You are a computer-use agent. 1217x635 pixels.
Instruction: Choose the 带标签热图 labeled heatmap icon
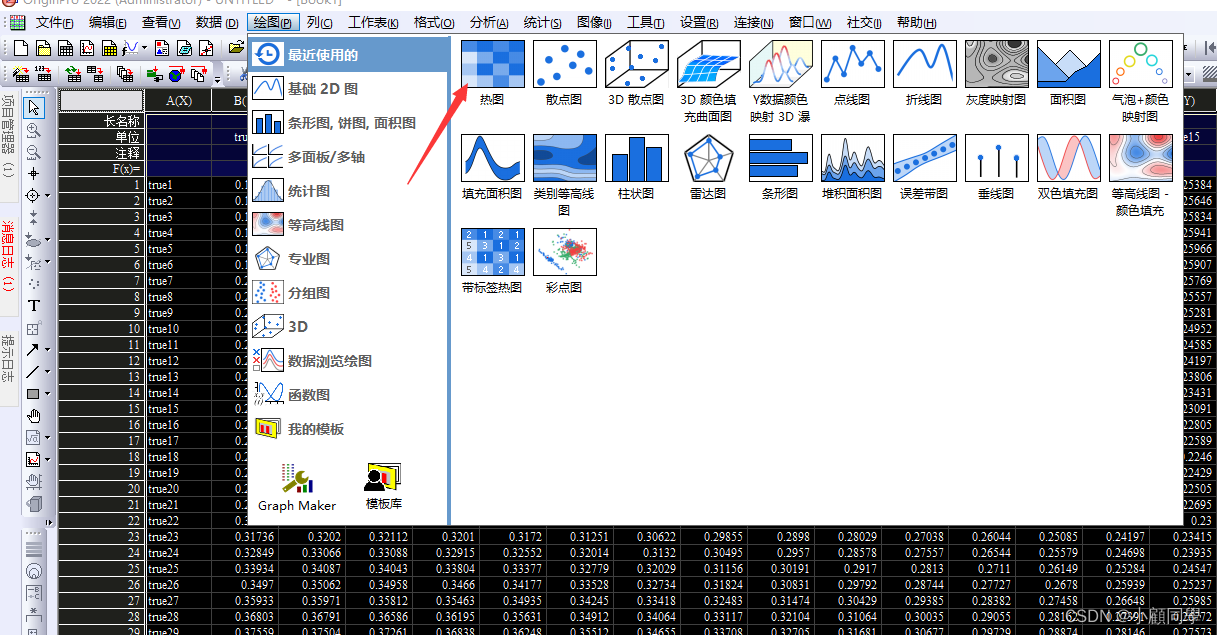pyautogui.click(x=492, y=261)
